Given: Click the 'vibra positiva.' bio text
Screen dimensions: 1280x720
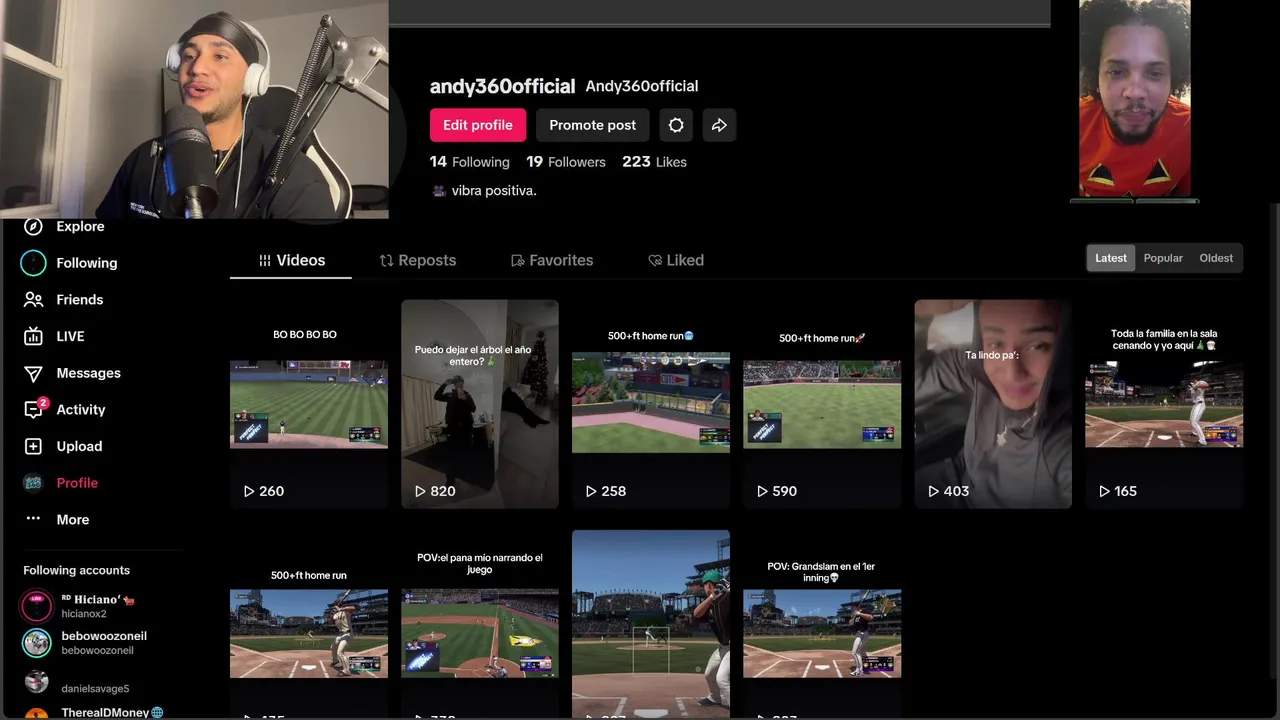Looking at the screenshot, I should pyautogui.click(x=494, y=190).
